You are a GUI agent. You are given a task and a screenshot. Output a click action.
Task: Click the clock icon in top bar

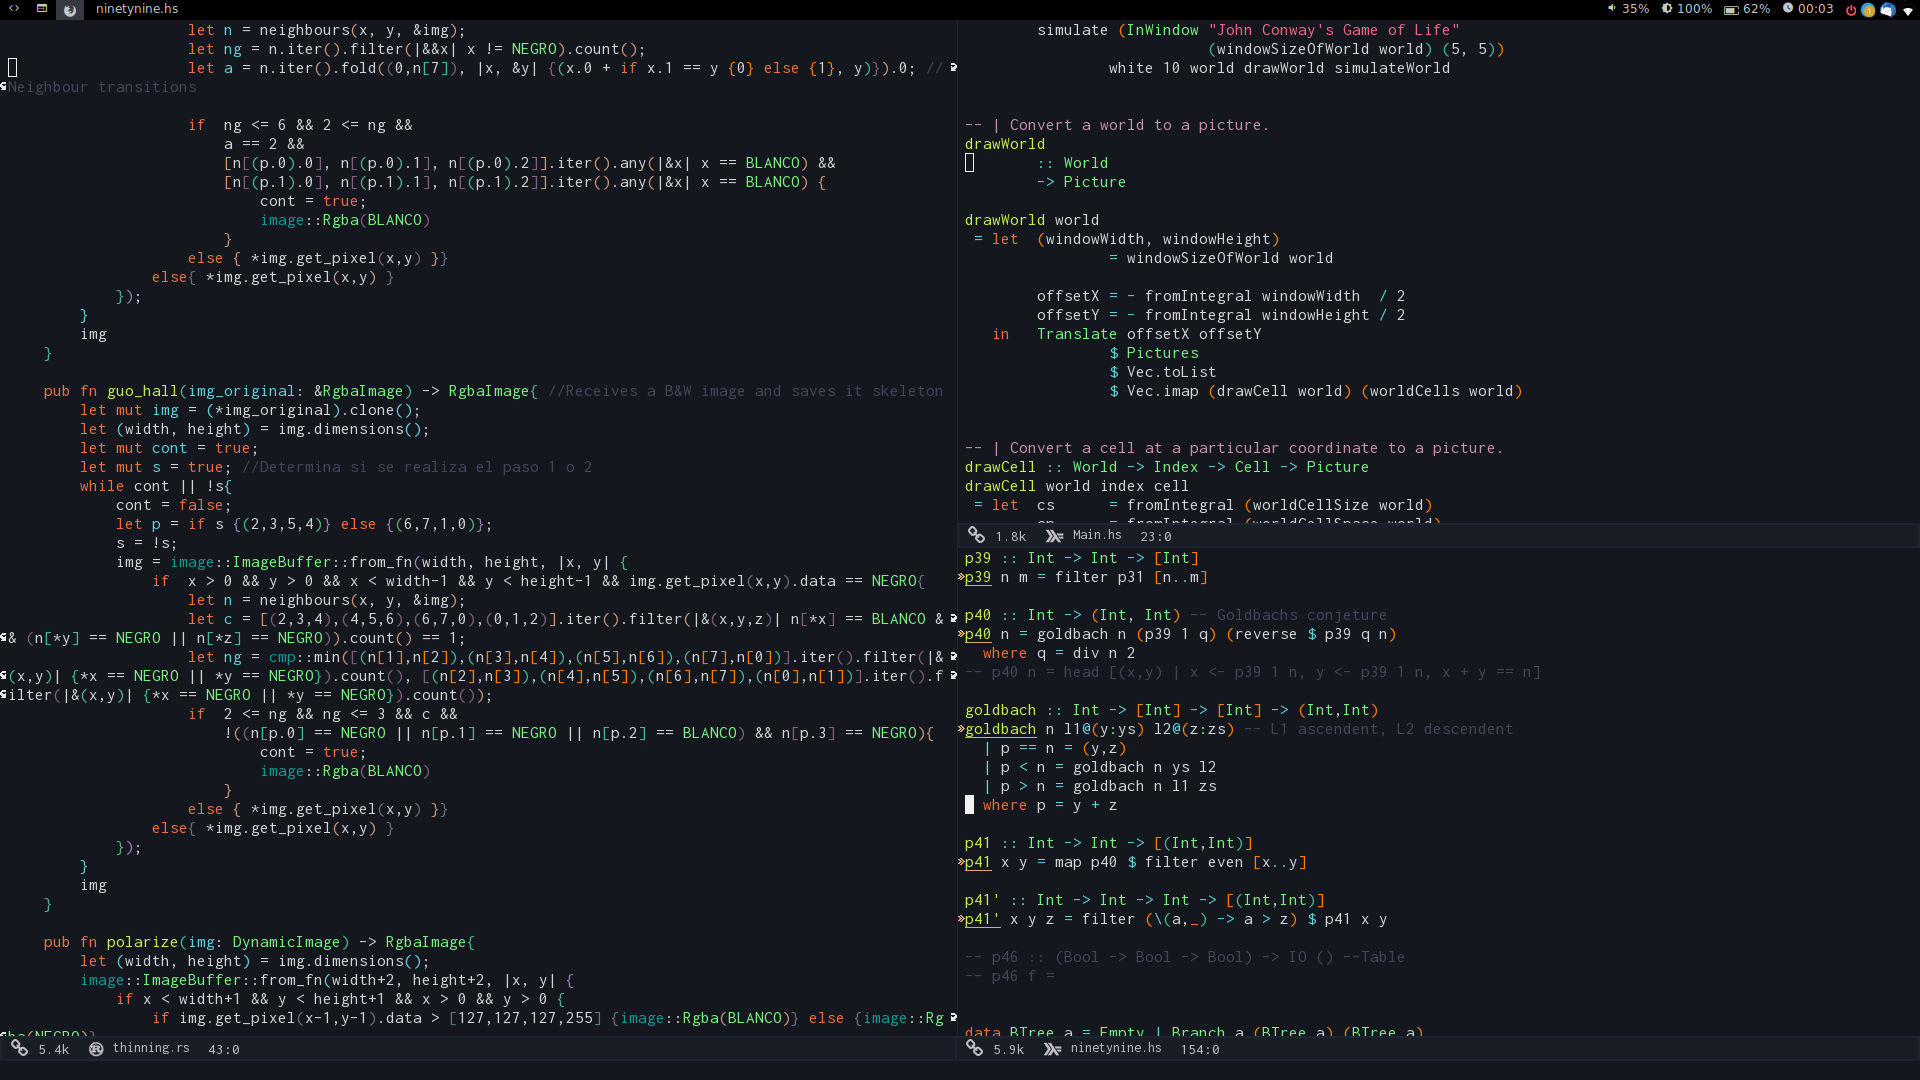(x=1788, y=8)
